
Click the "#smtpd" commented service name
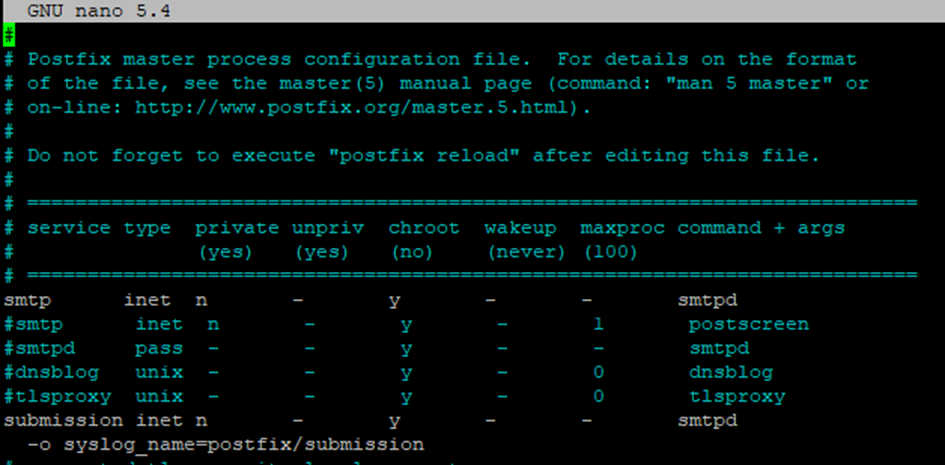coord(39,349)
